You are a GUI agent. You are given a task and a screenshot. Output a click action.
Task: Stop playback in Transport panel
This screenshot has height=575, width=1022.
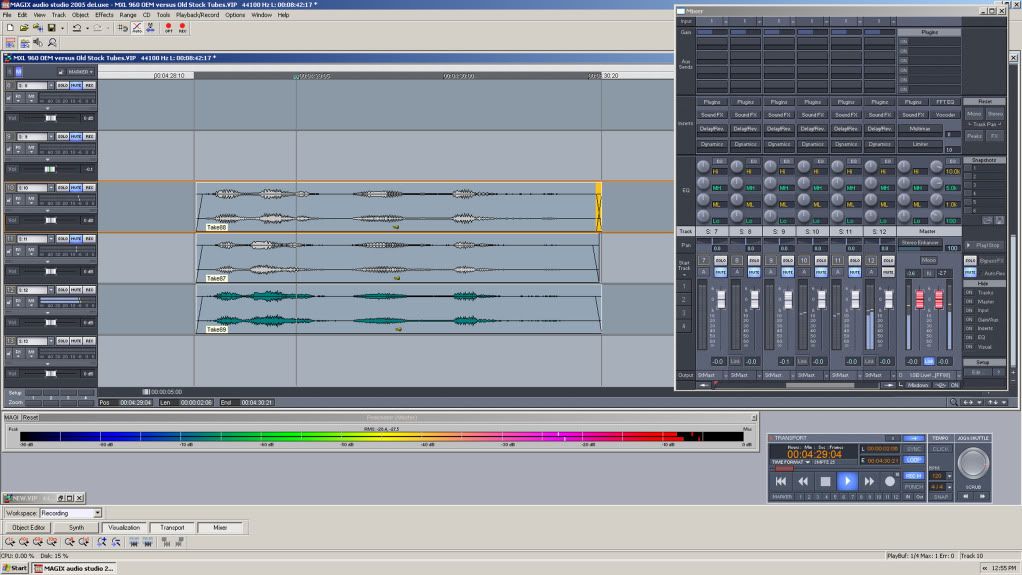click(x=825, y=481)
